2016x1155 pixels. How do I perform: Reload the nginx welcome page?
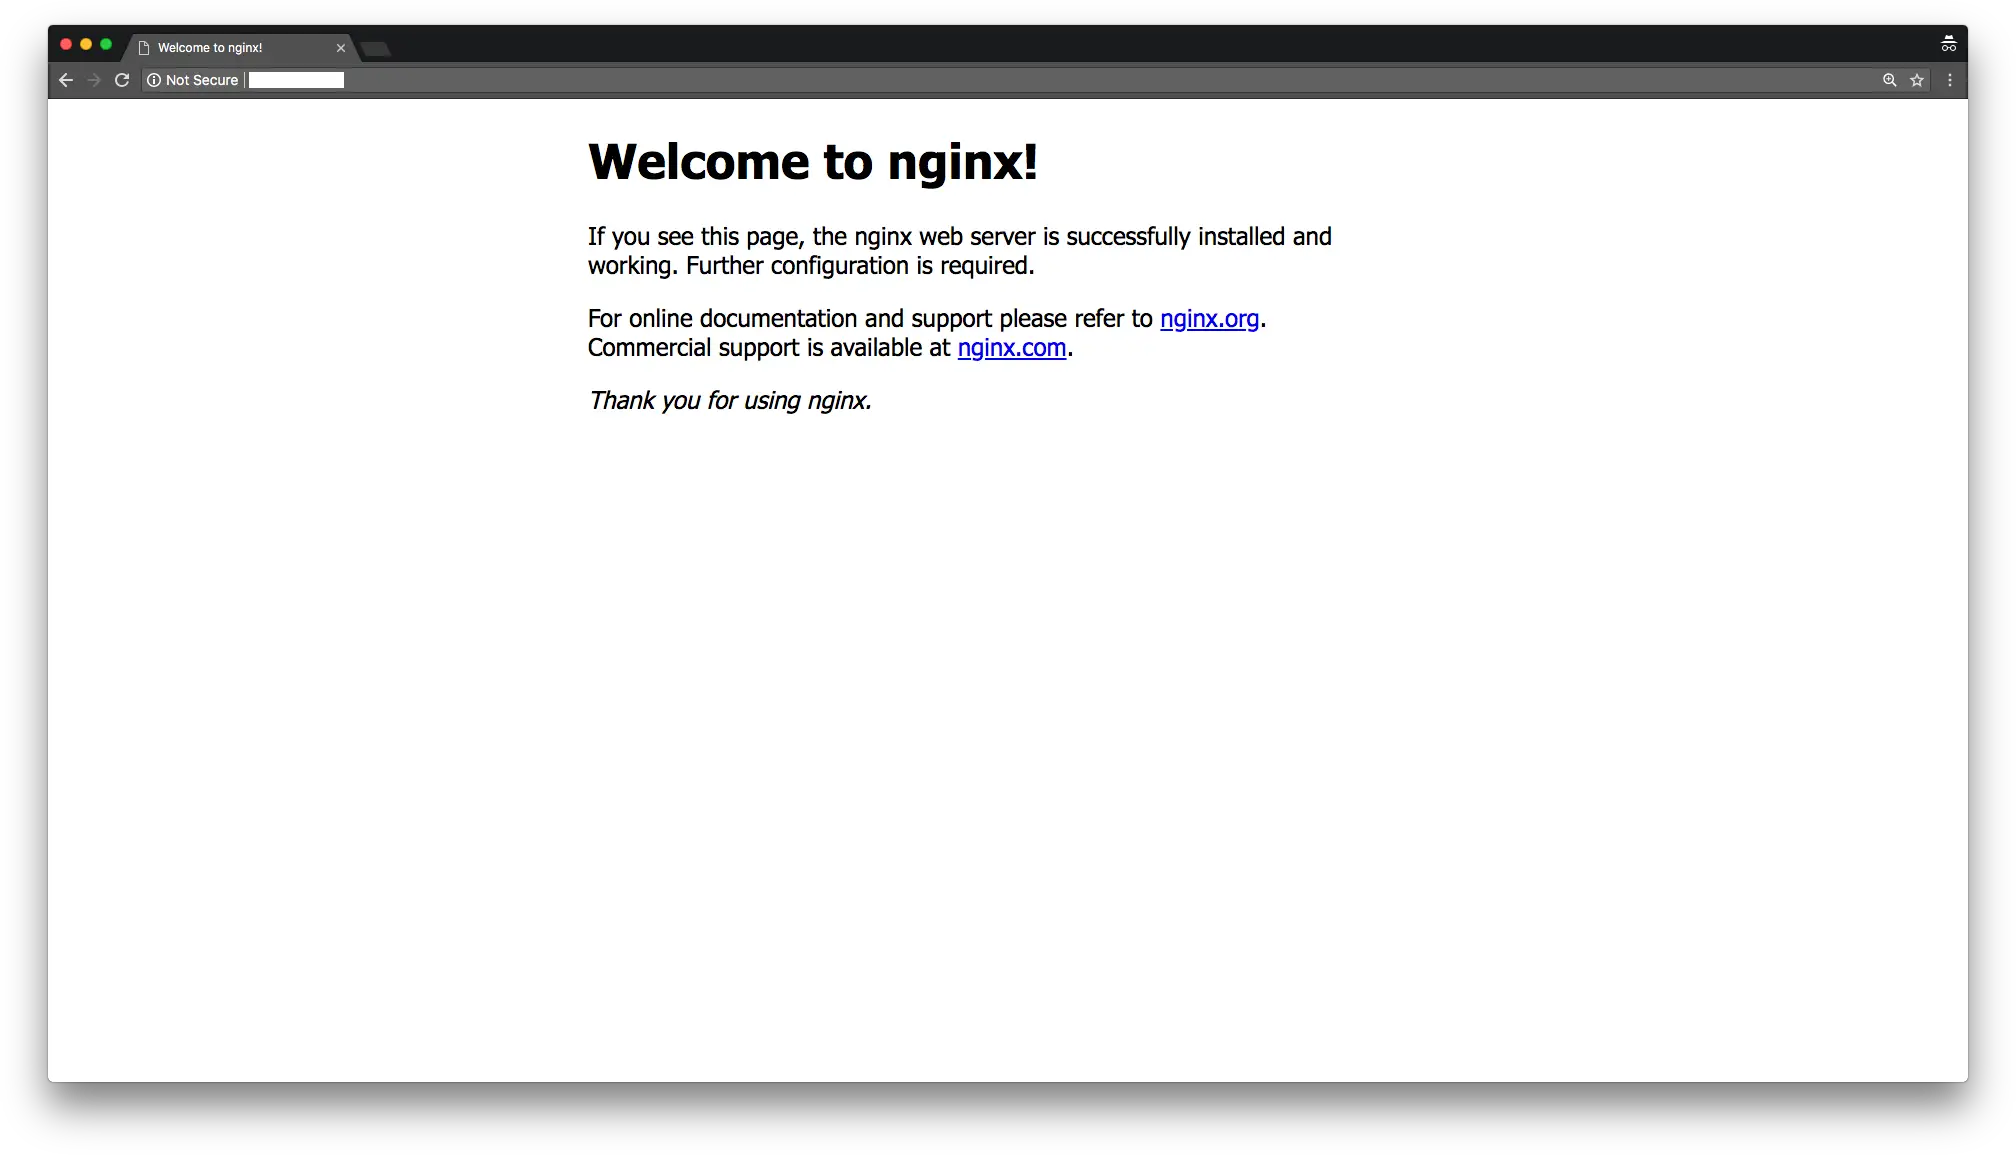coord(122,80)
